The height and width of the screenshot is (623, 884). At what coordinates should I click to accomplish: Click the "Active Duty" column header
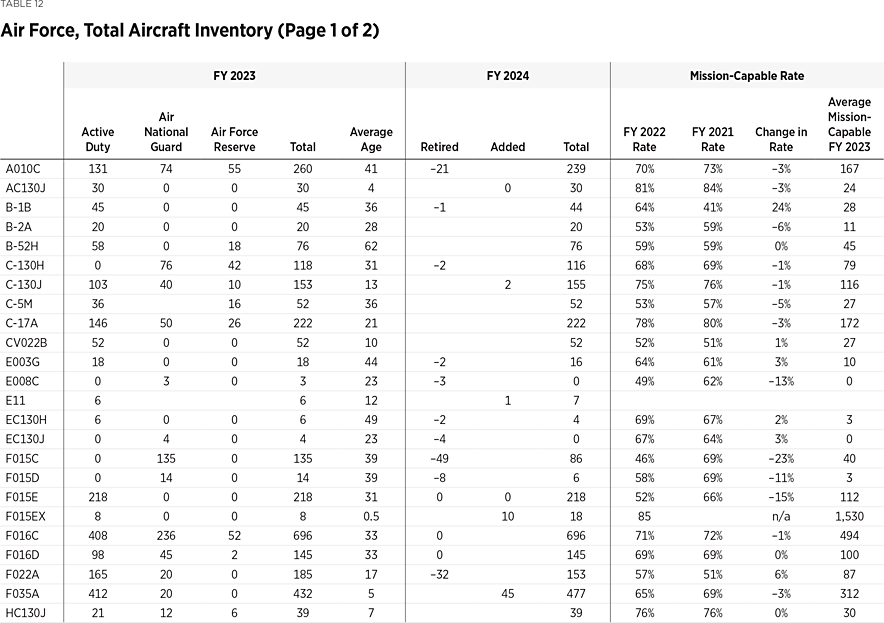pyautogui.click(x=98, y=139)
